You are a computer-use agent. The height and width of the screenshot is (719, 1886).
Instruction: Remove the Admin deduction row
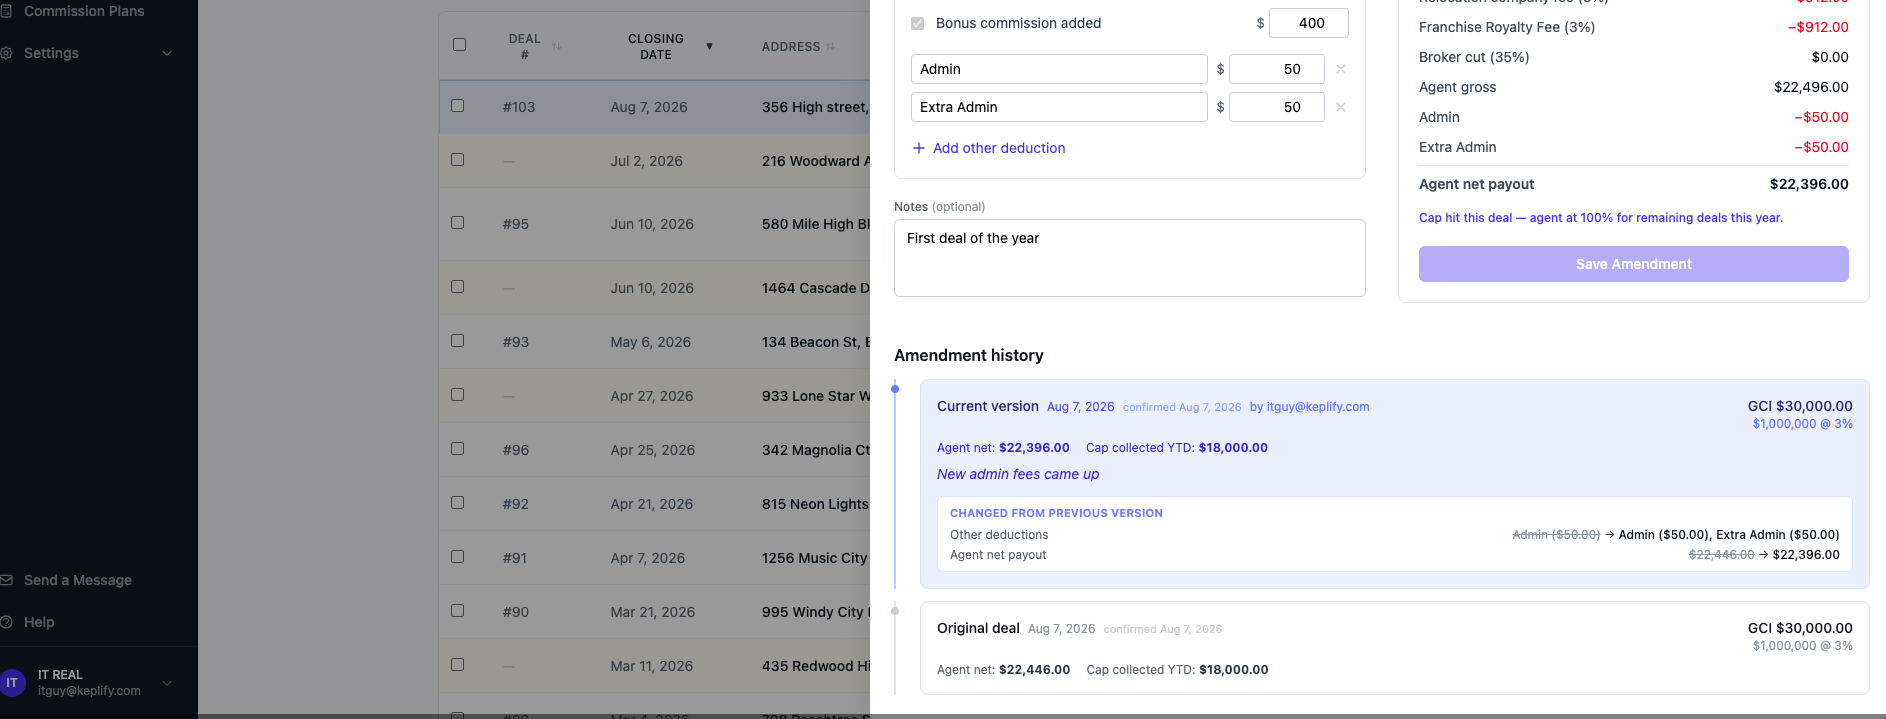1341,69
